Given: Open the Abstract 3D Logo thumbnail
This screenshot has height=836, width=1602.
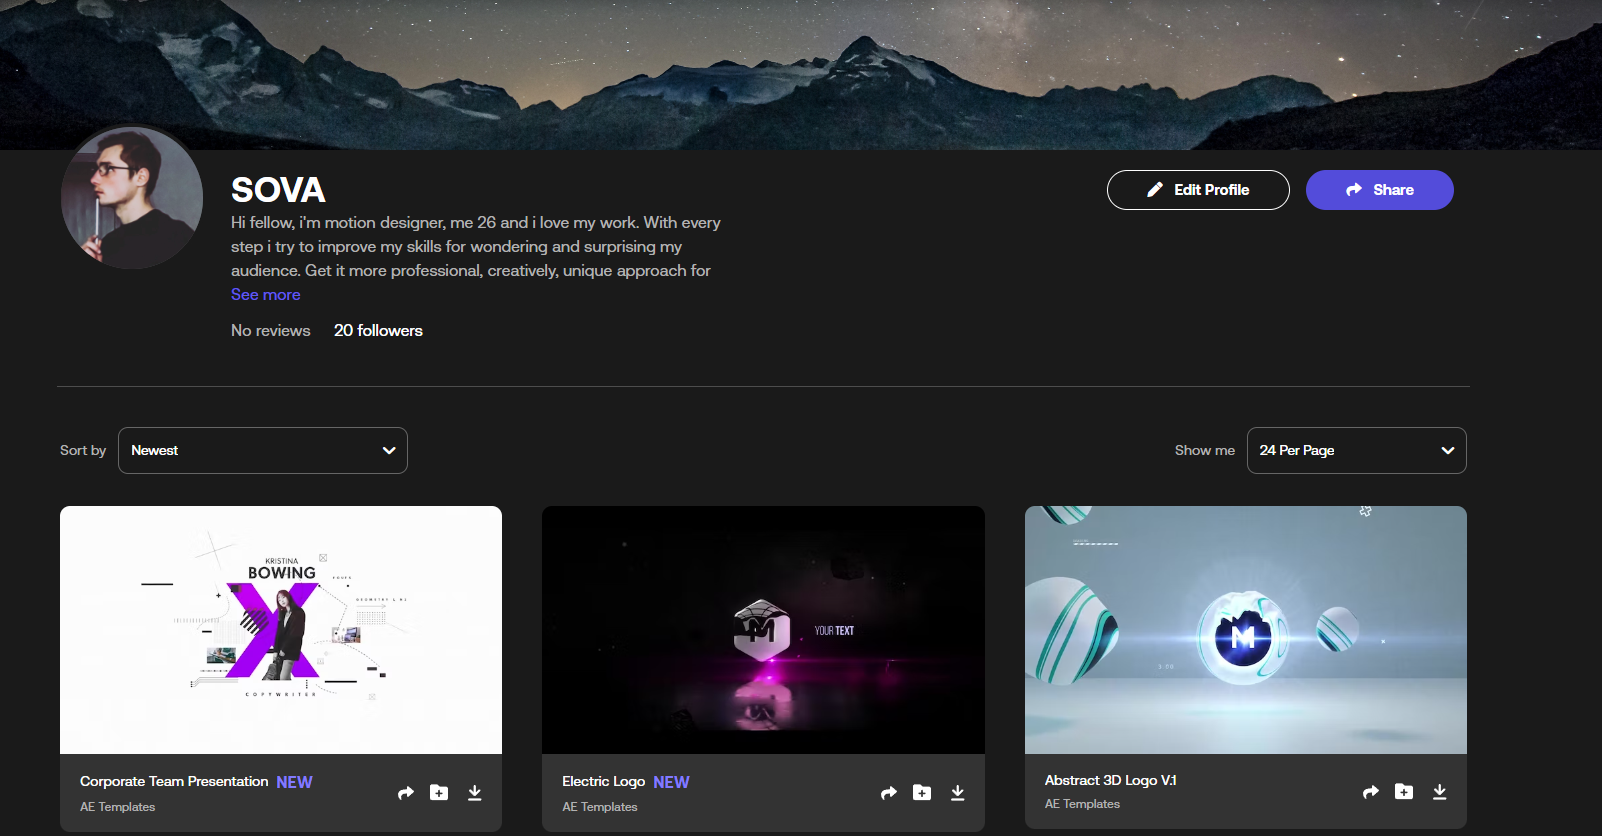Looking at the screenshot, I should click(x=1245, y=630).
